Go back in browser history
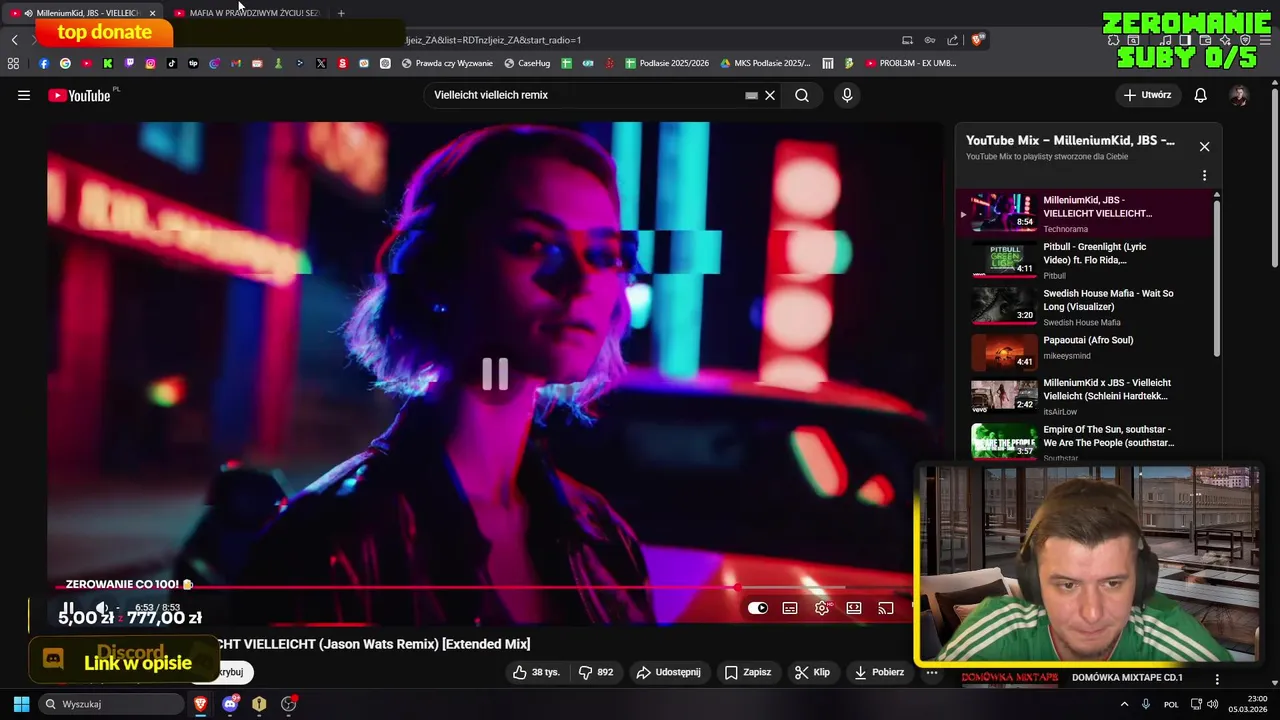This screenshot has height=720, width=1280. pyautogui.click(x=14, y=40)
